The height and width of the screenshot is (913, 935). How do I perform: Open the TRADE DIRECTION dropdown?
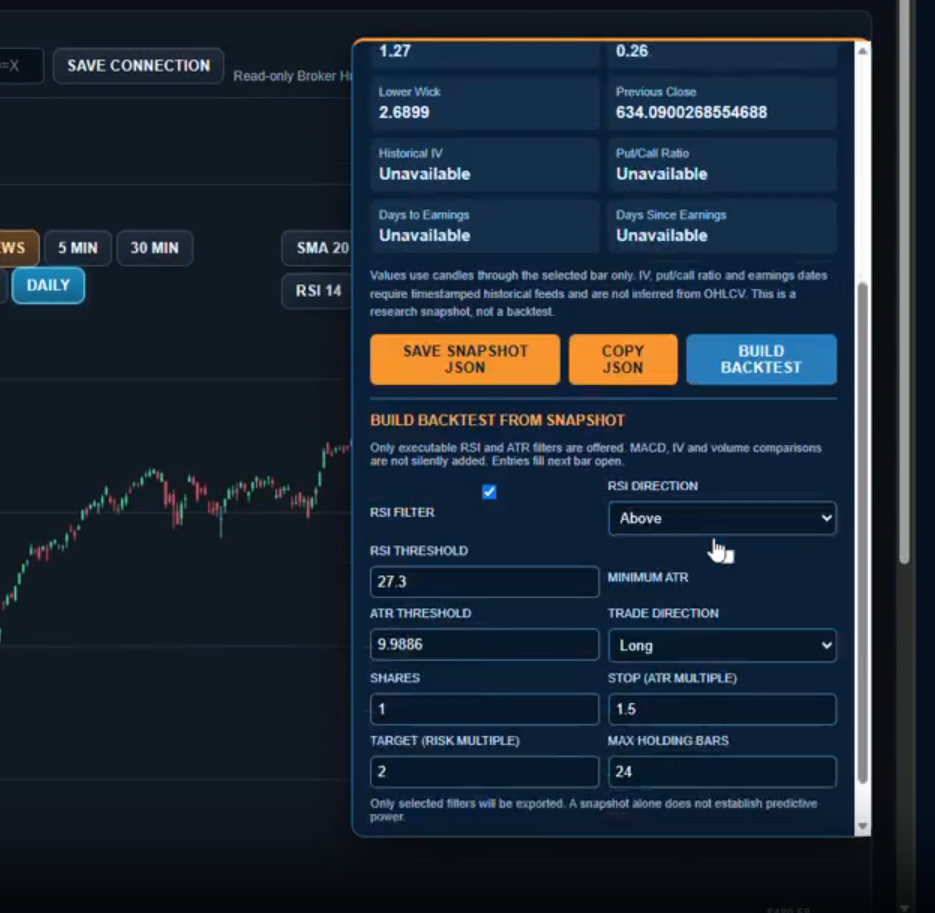(722, 645)
